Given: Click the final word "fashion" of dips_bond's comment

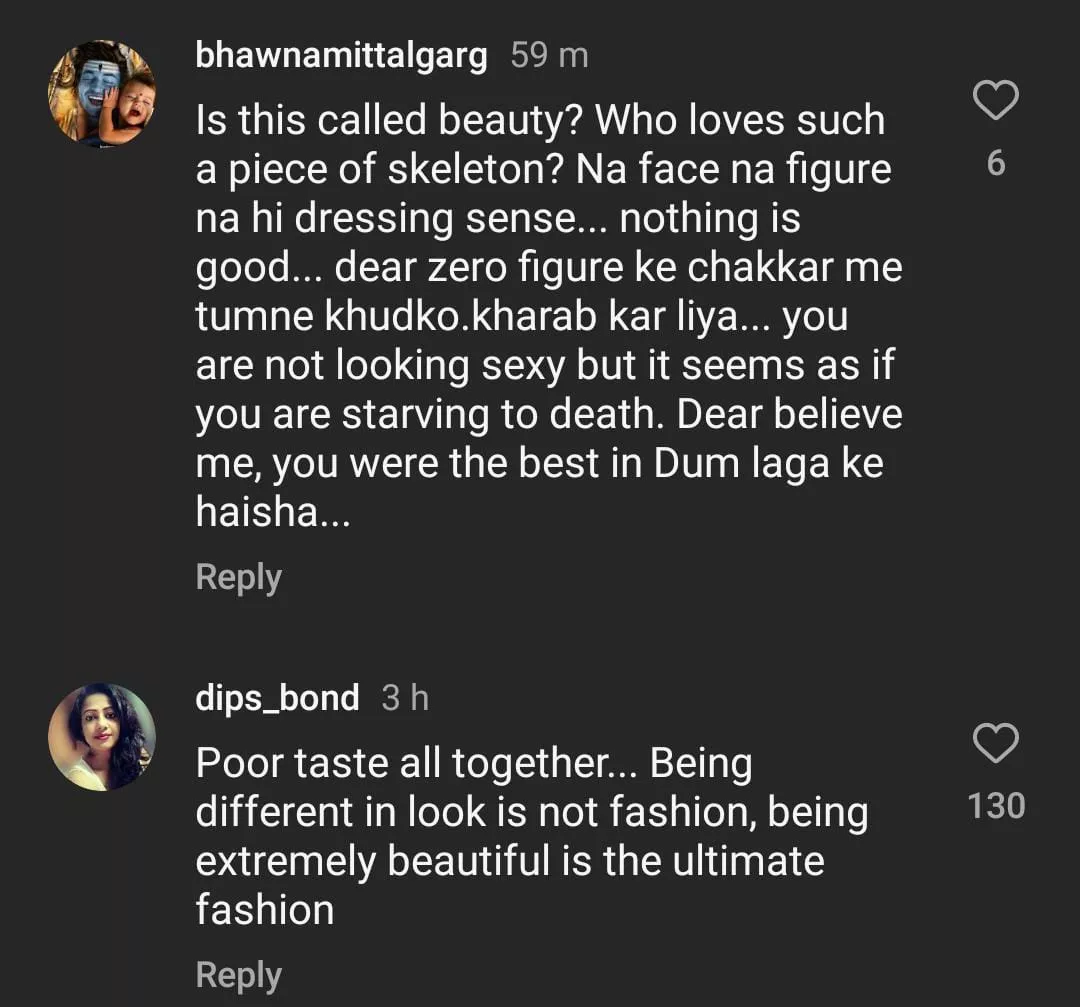Looking at the screenshot, I should pos(264,910).
